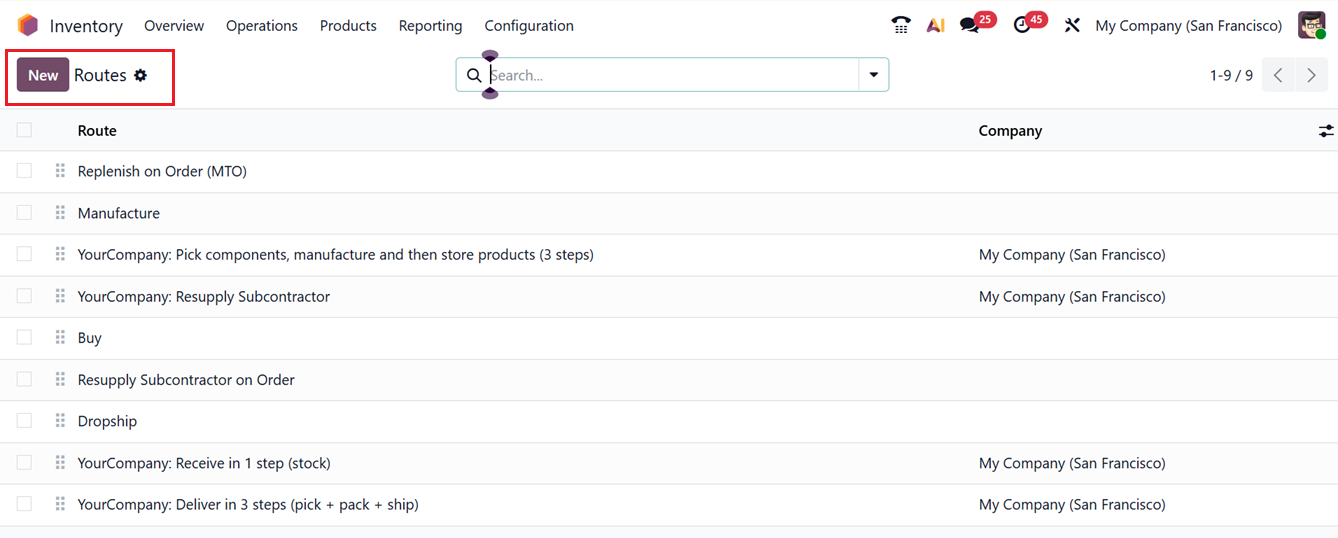This screenshot has width=1338, height=538.
Task: Click the Inventory app logo icon
Action: [x=28, y=26]
